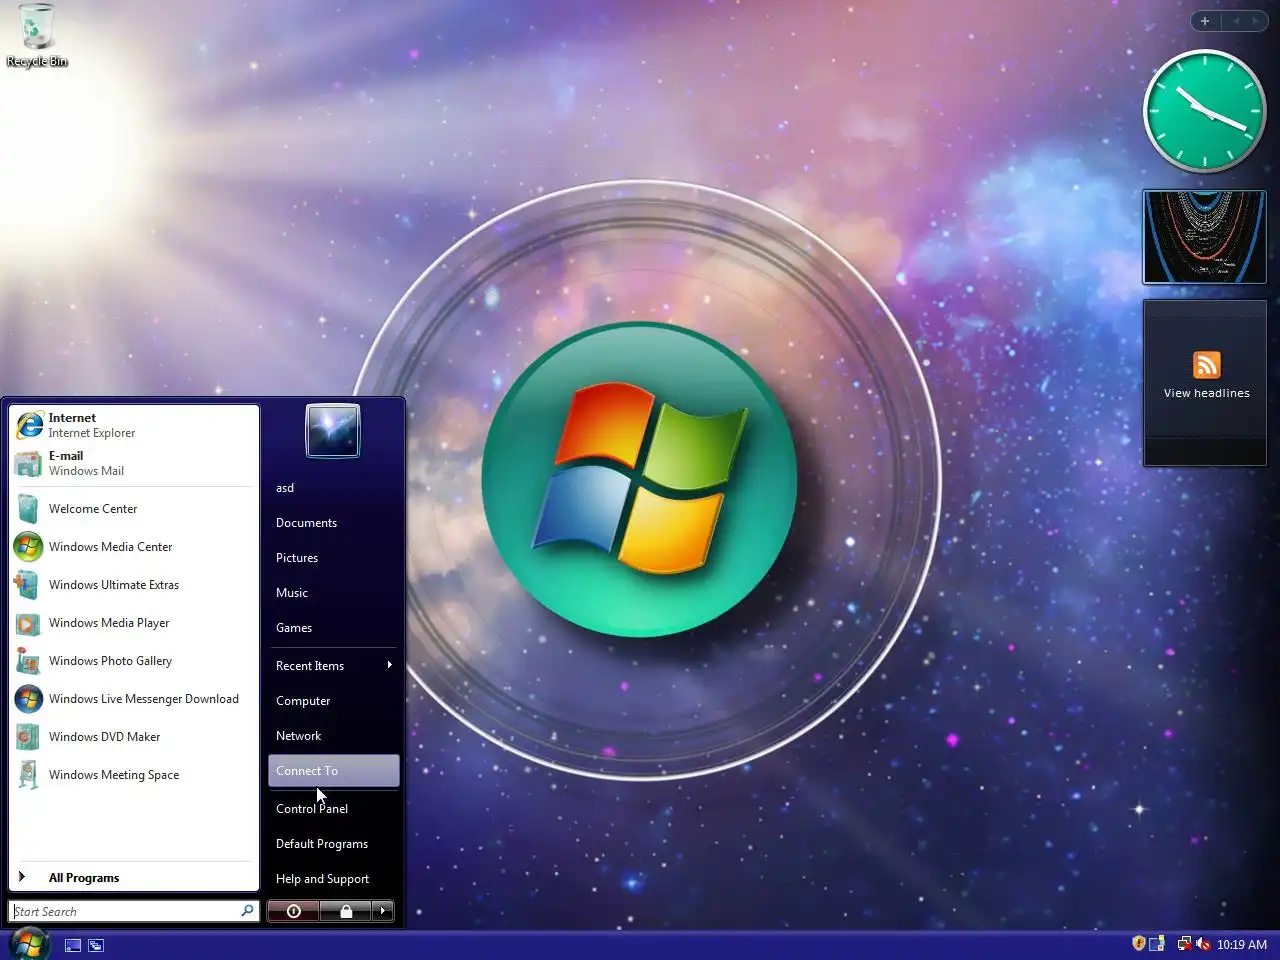This screenshot has width=1280, height=960.
Task: Open Help and Support
Action: click(x=334, y=879)
